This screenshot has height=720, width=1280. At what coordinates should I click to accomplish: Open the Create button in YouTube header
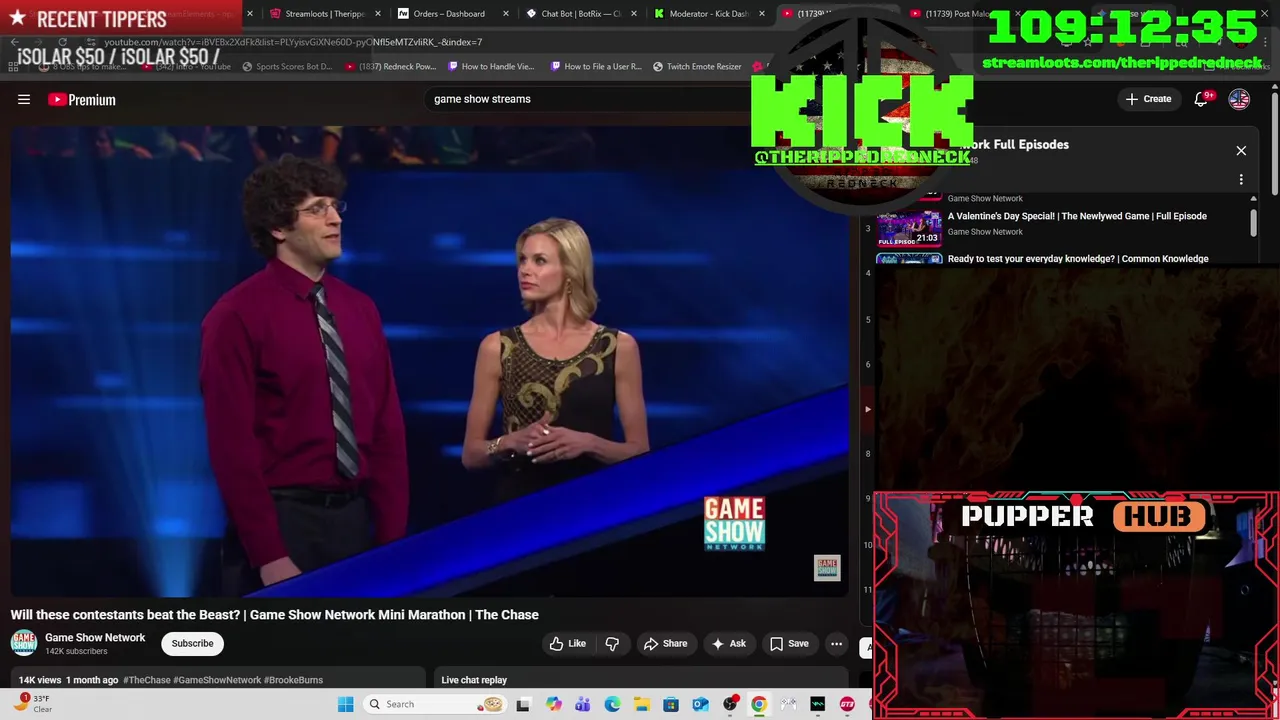pos(1148,99)
